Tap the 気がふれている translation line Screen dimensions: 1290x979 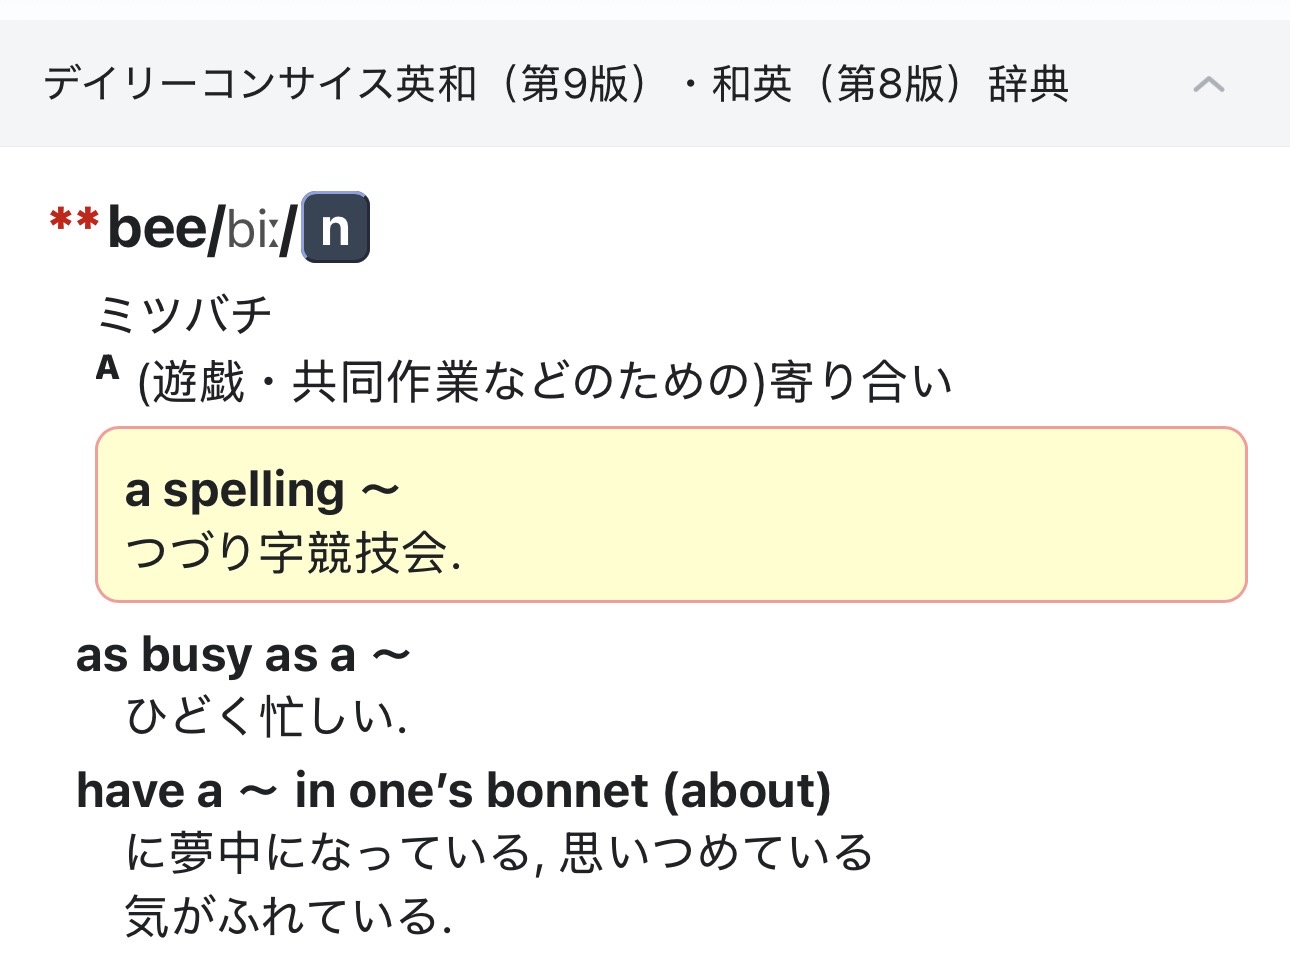[x=288, y=916]
